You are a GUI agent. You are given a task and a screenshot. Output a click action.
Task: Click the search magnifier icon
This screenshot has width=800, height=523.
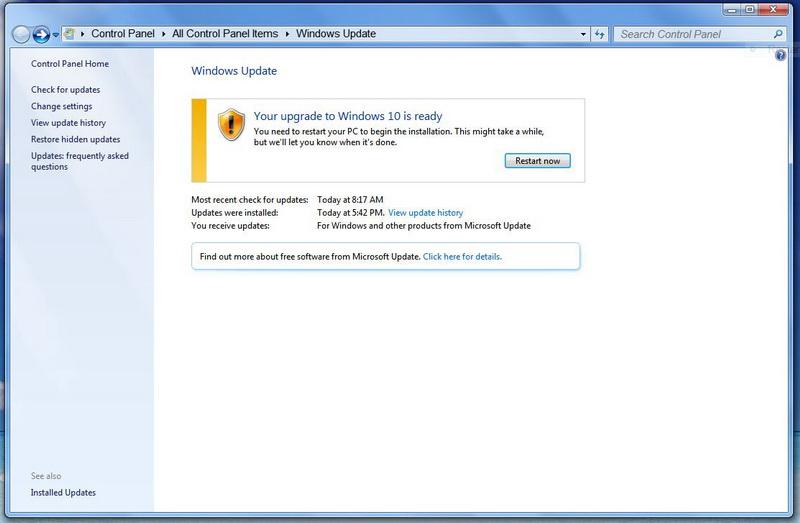pyautogui.click(x=778, y=34)
